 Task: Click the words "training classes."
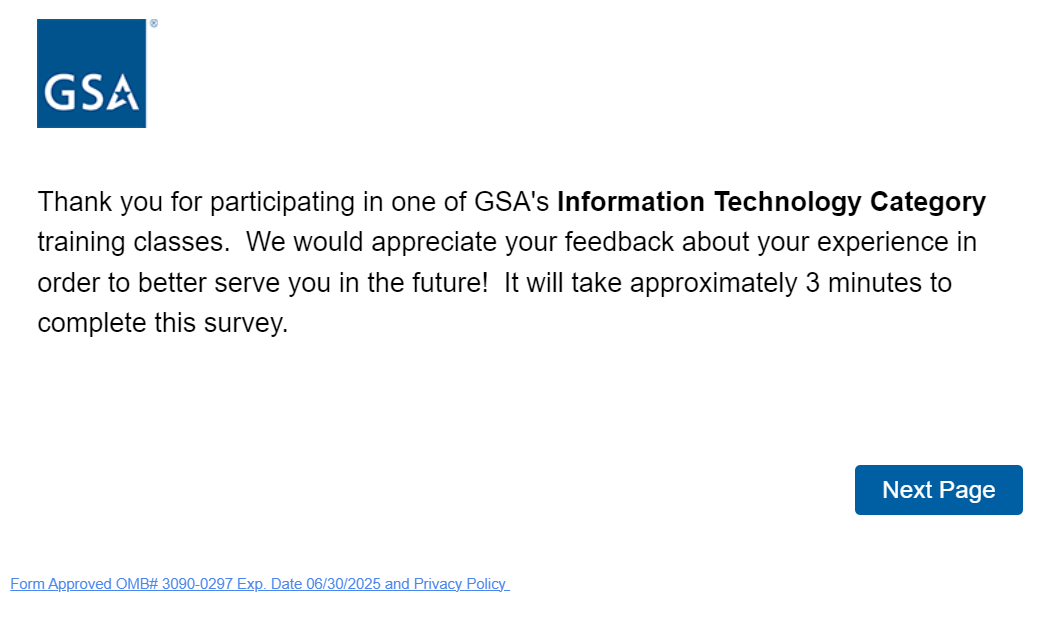click(126, 242)
